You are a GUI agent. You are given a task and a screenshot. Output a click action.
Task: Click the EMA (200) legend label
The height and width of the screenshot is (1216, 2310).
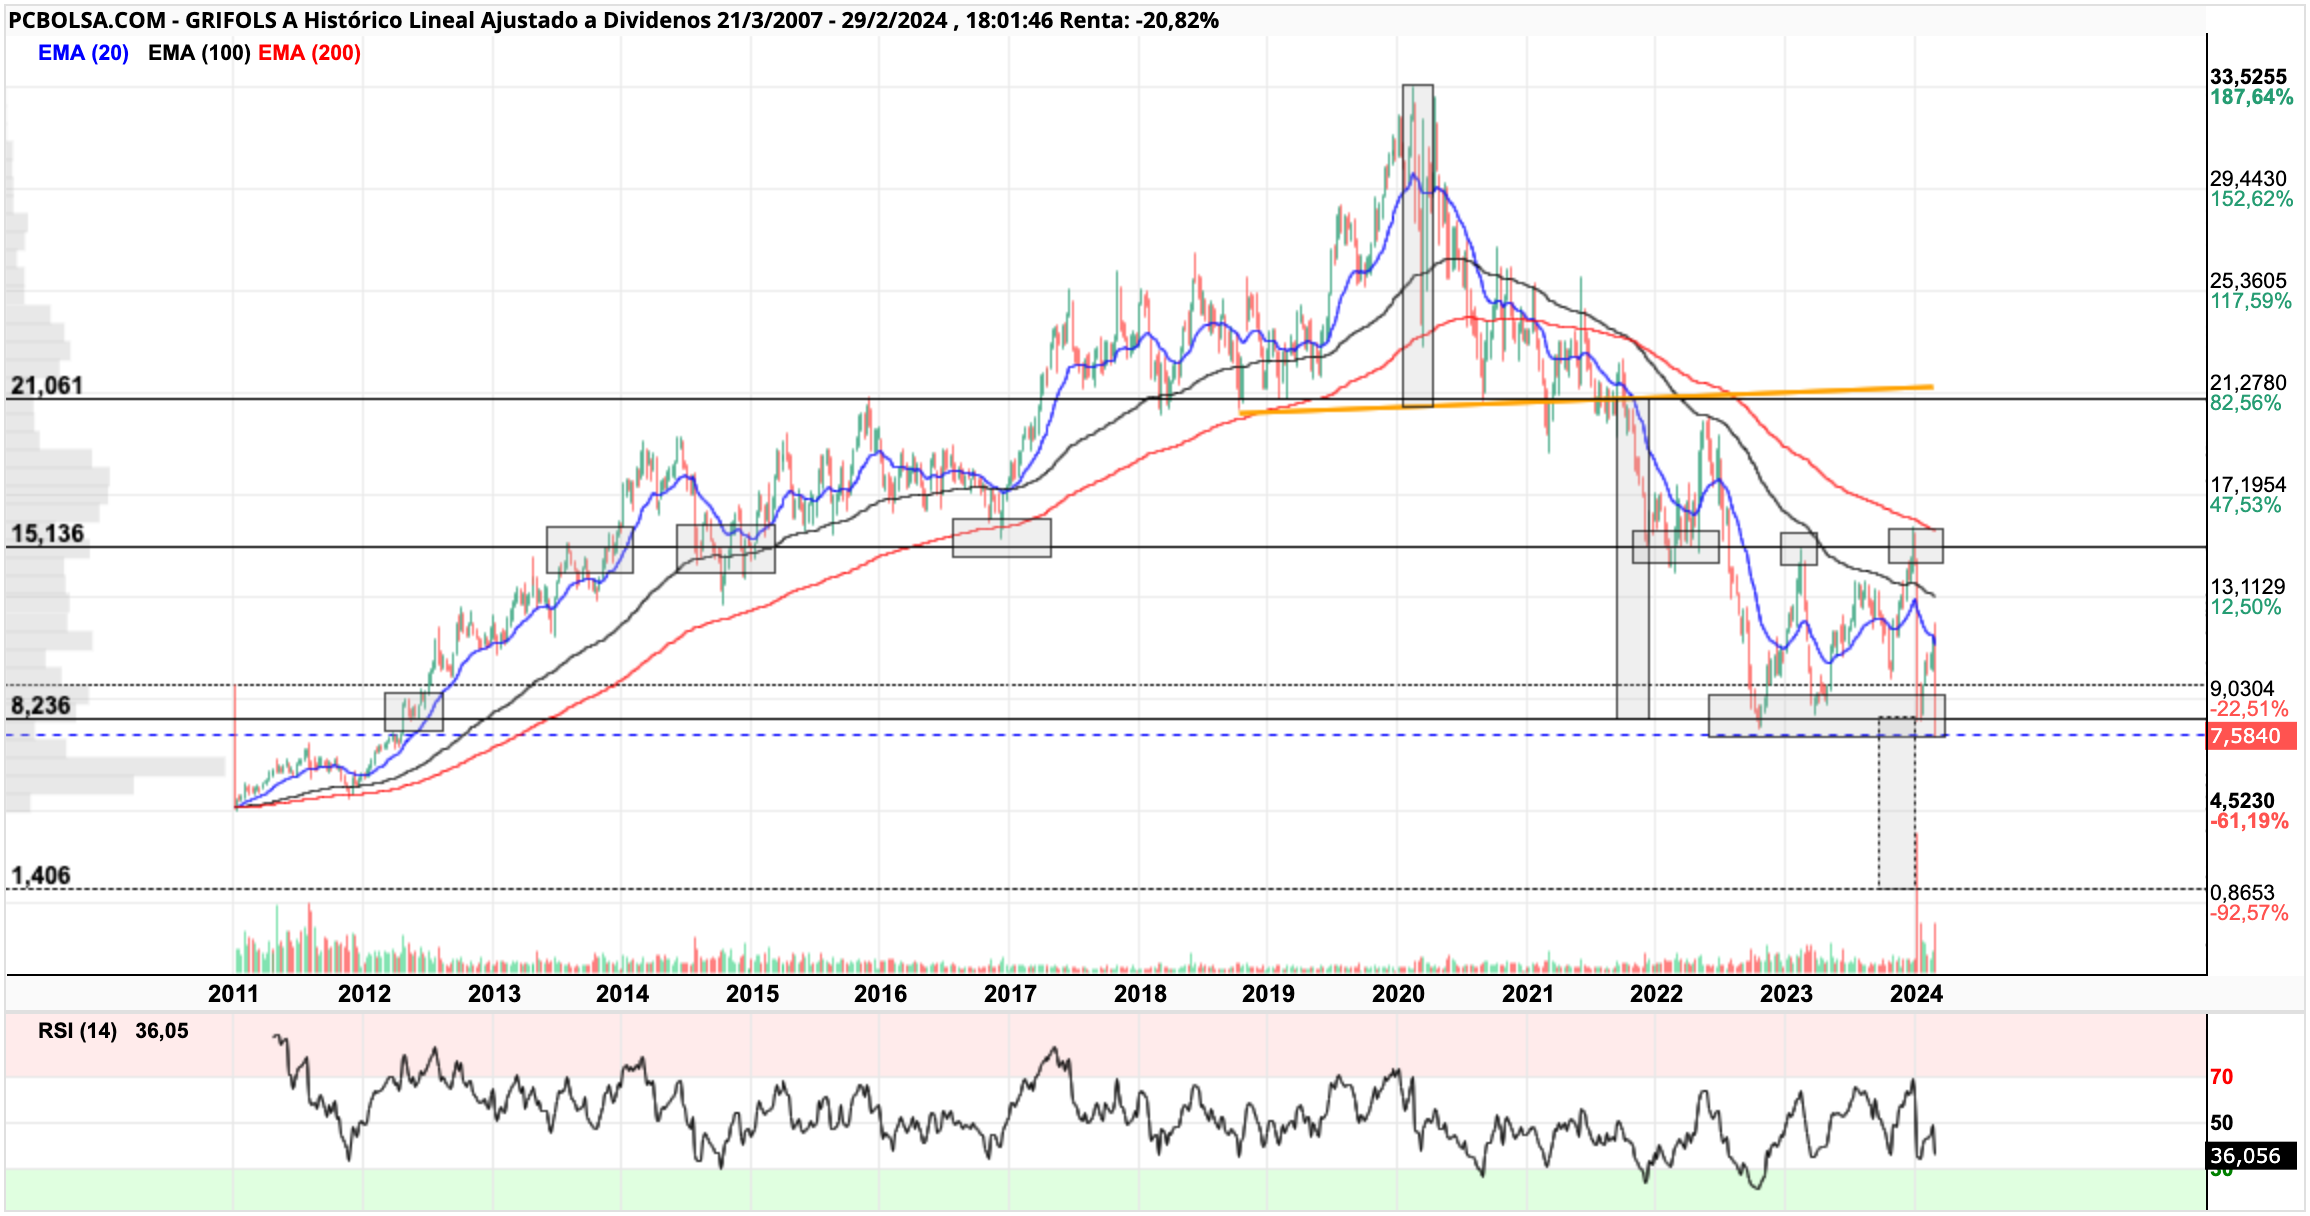tap(309, 53)
